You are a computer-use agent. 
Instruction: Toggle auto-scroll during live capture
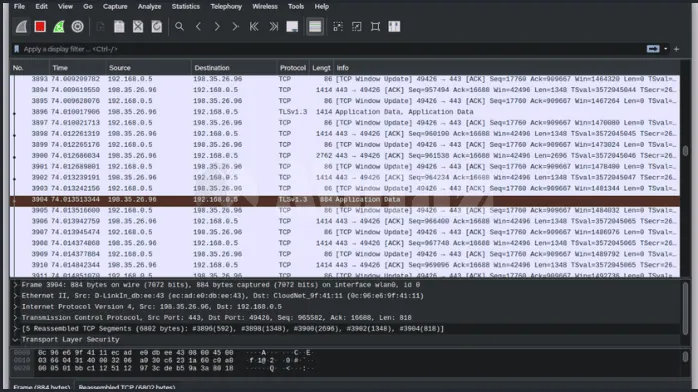click(292, 27)
